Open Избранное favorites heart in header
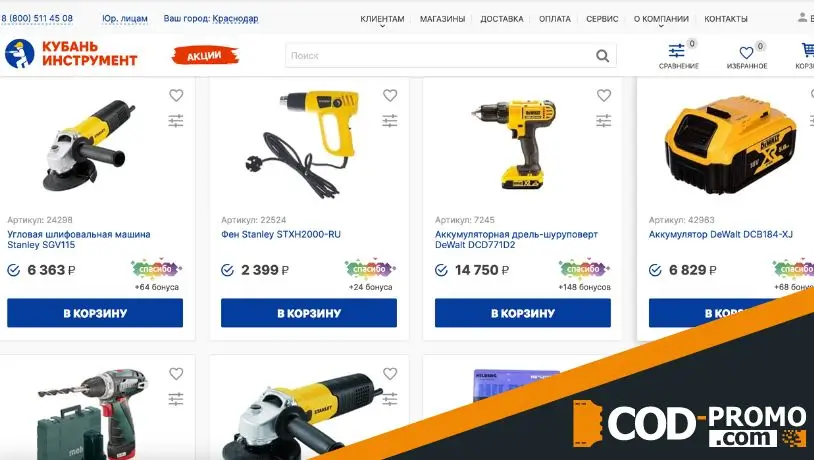814x460 pixels. [747, 56]
